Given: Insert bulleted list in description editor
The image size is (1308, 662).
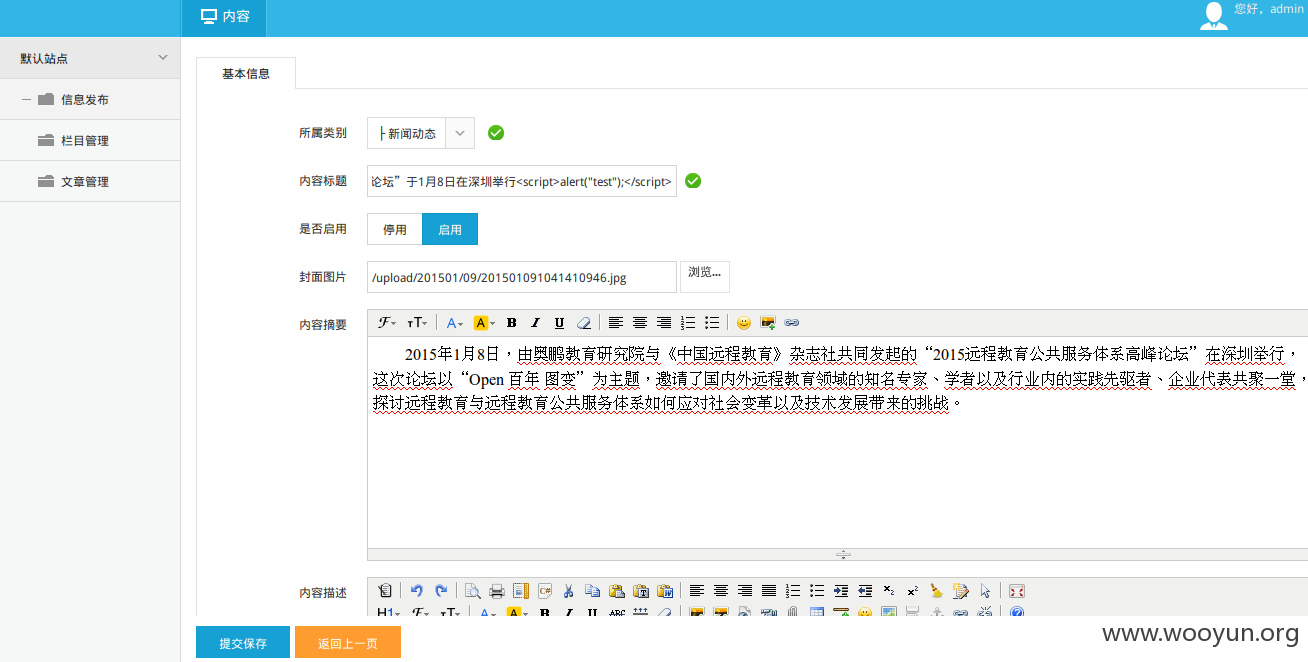Looking at the screenshot, I should (817, 591).
